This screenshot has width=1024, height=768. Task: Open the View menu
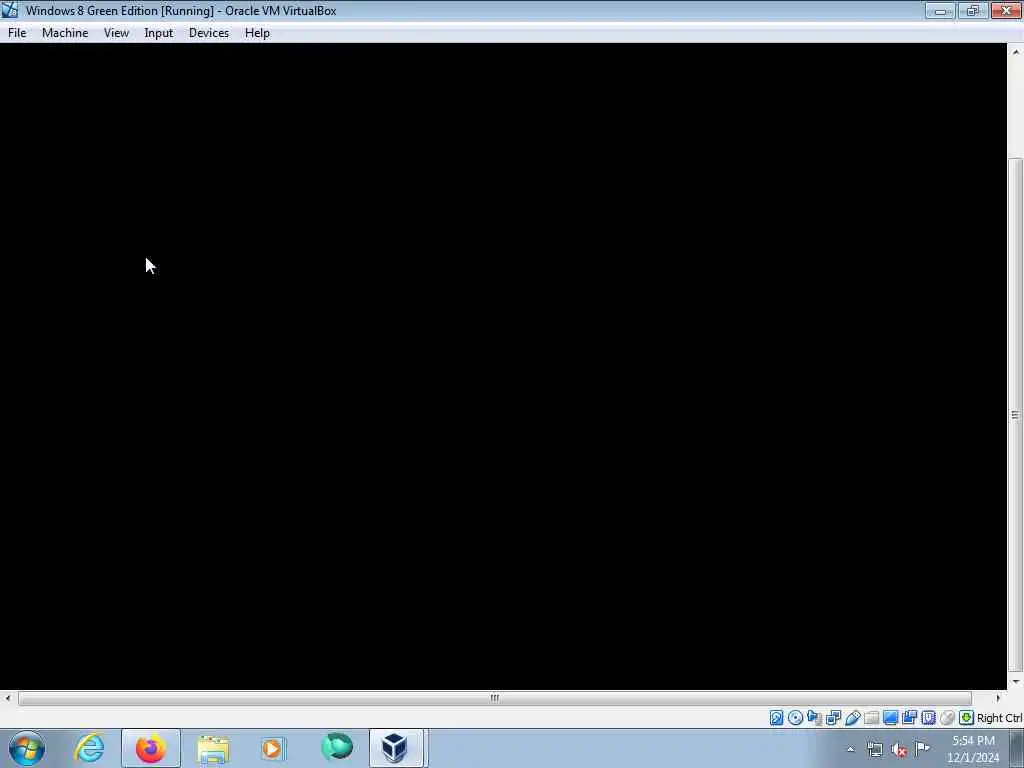116,33
